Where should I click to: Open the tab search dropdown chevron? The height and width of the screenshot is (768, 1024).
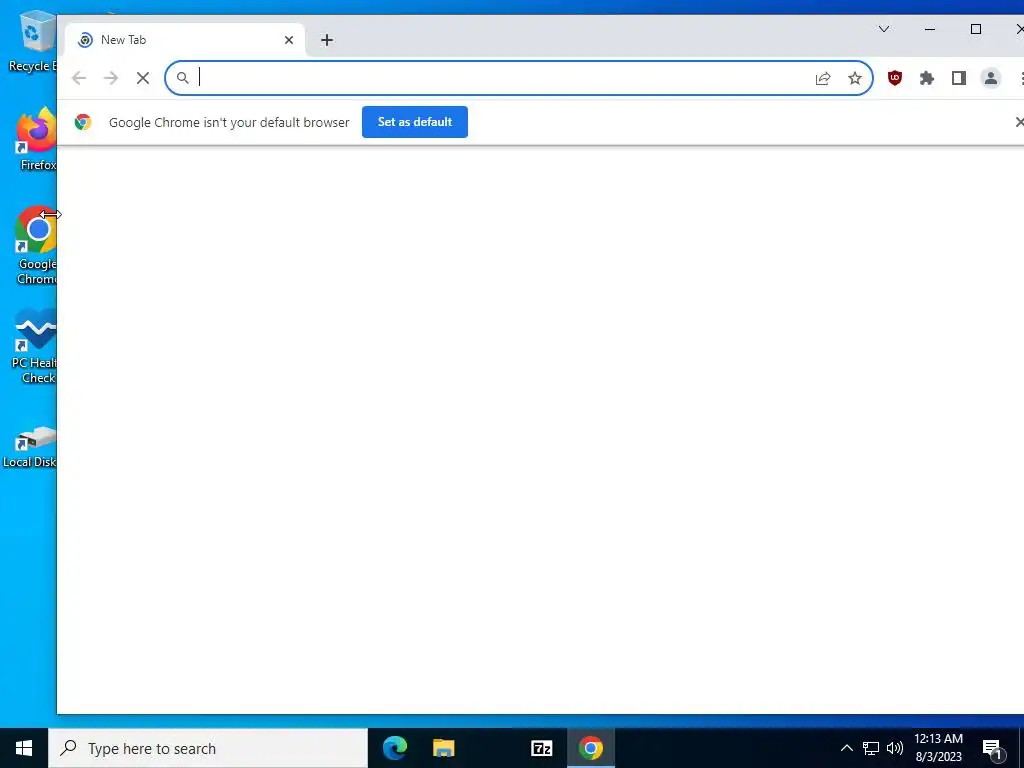click(x=884, y=29)
